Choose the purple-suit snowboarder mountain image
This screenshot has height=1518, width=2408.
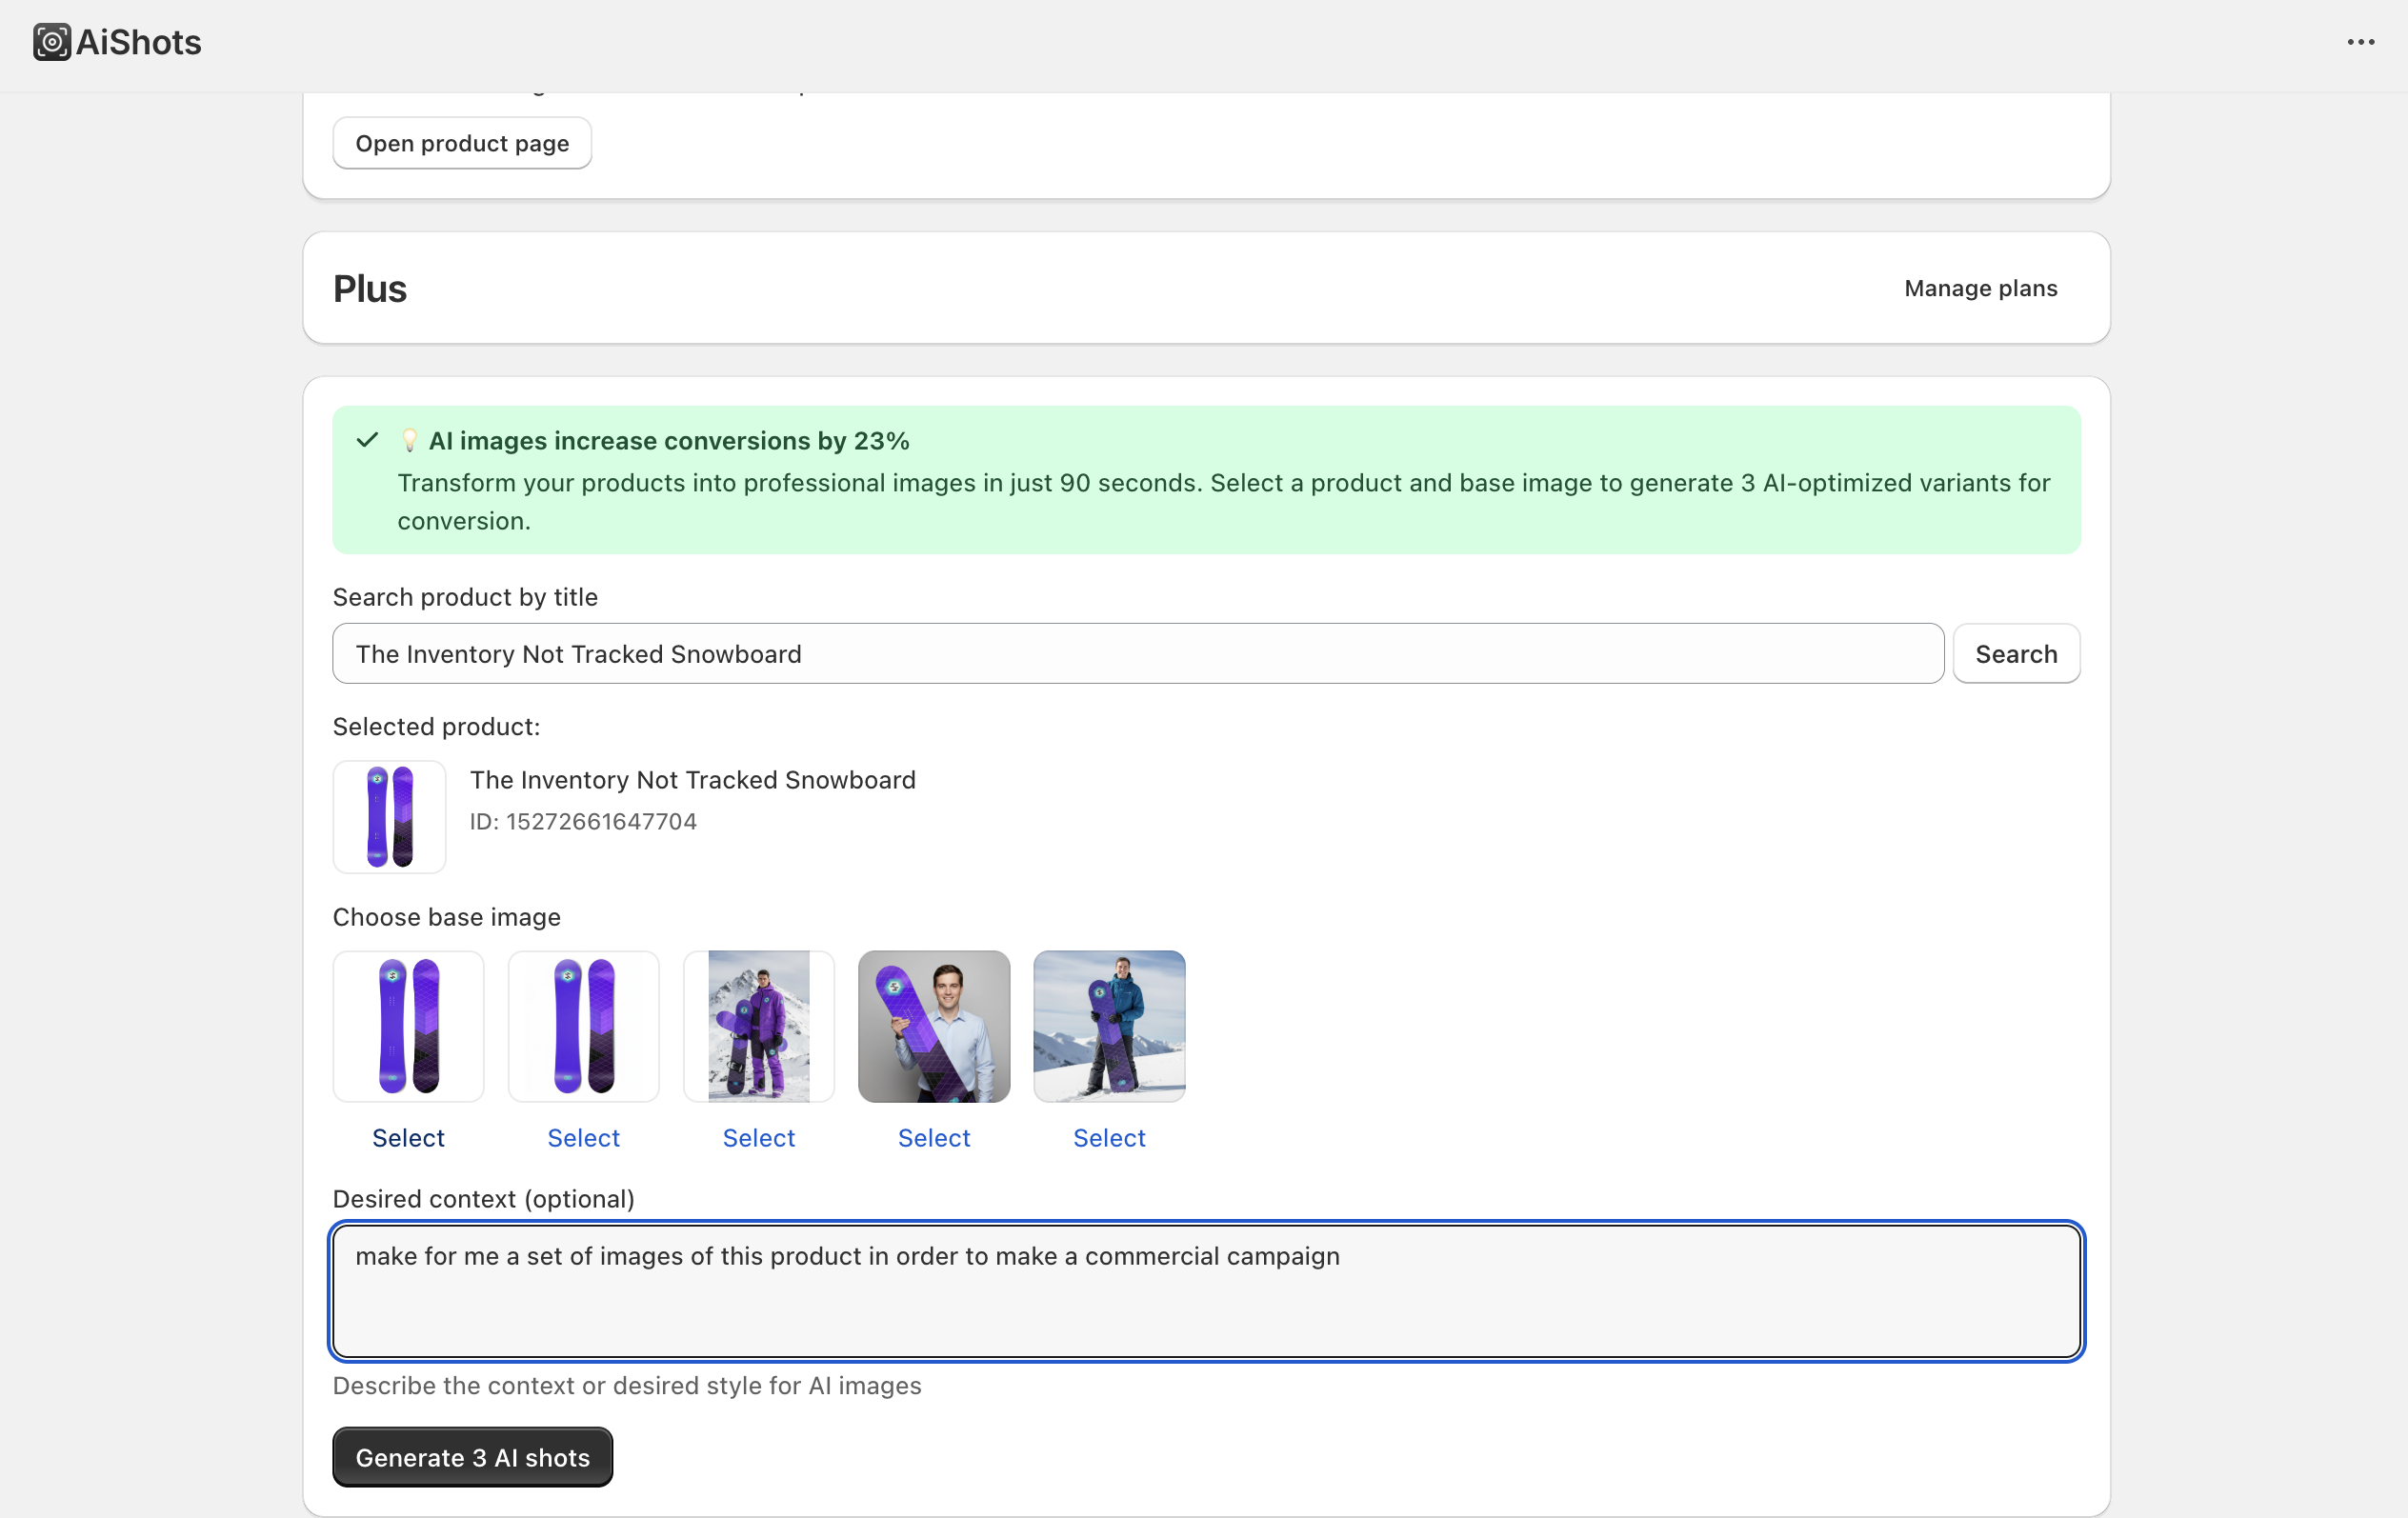coord(758,1026)
